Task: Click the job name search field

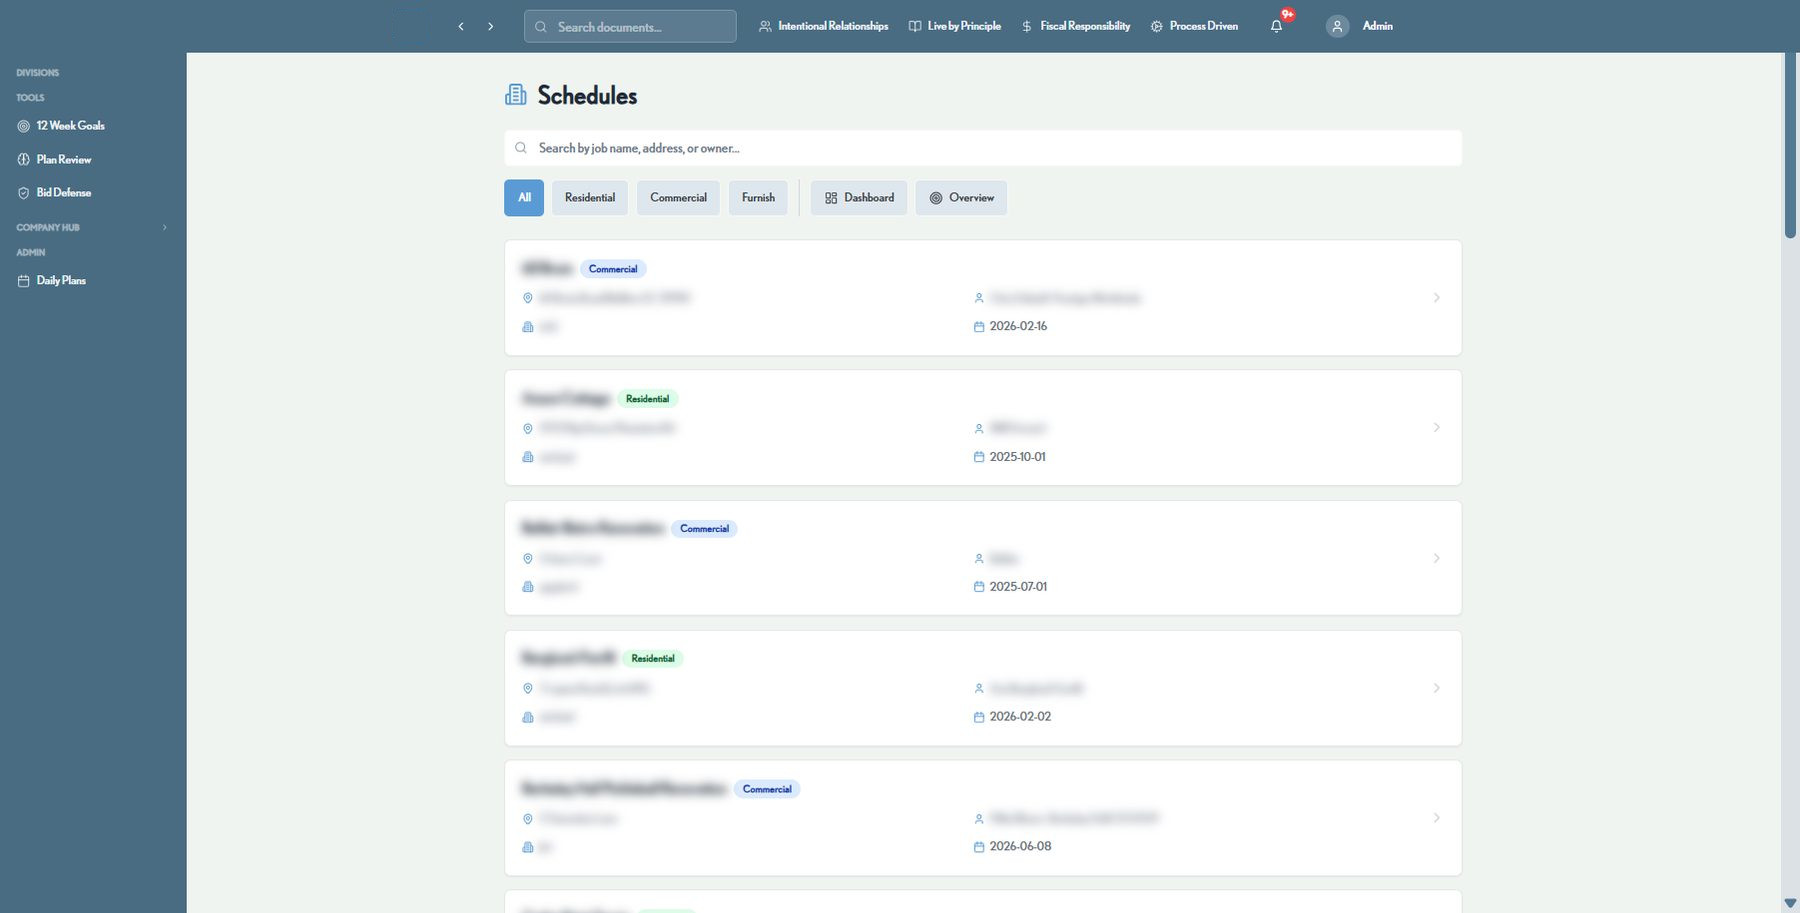Action: (983, 148)
